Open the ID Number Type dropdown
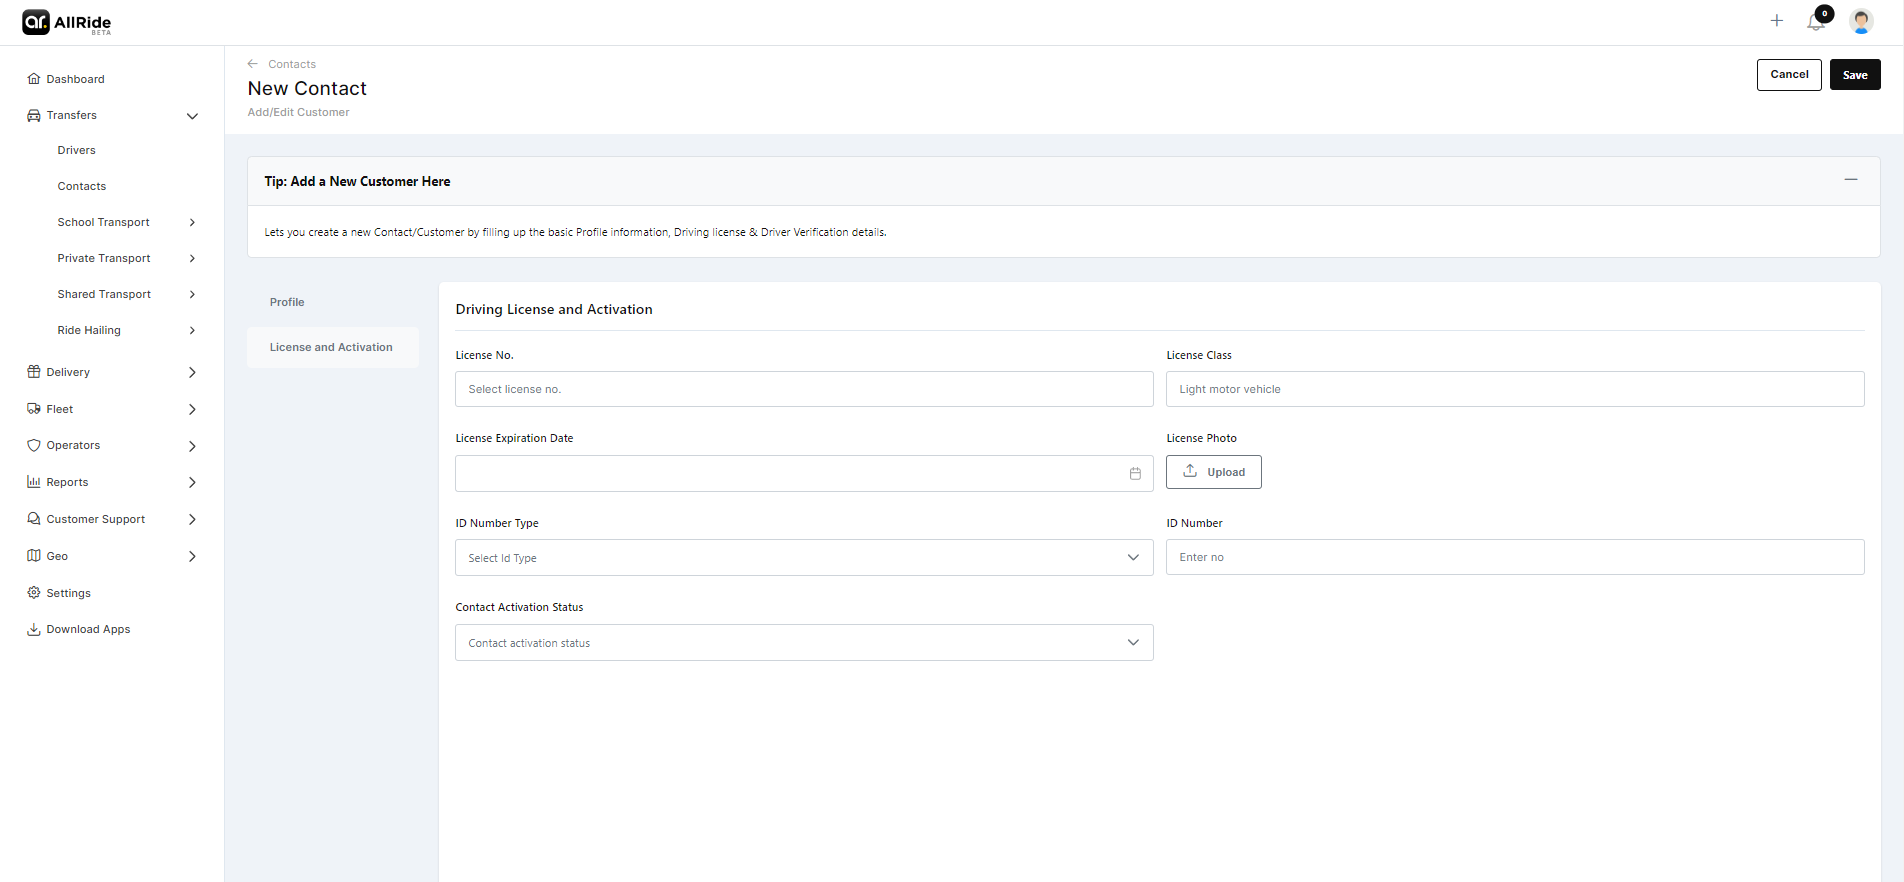 click(803, 558)
